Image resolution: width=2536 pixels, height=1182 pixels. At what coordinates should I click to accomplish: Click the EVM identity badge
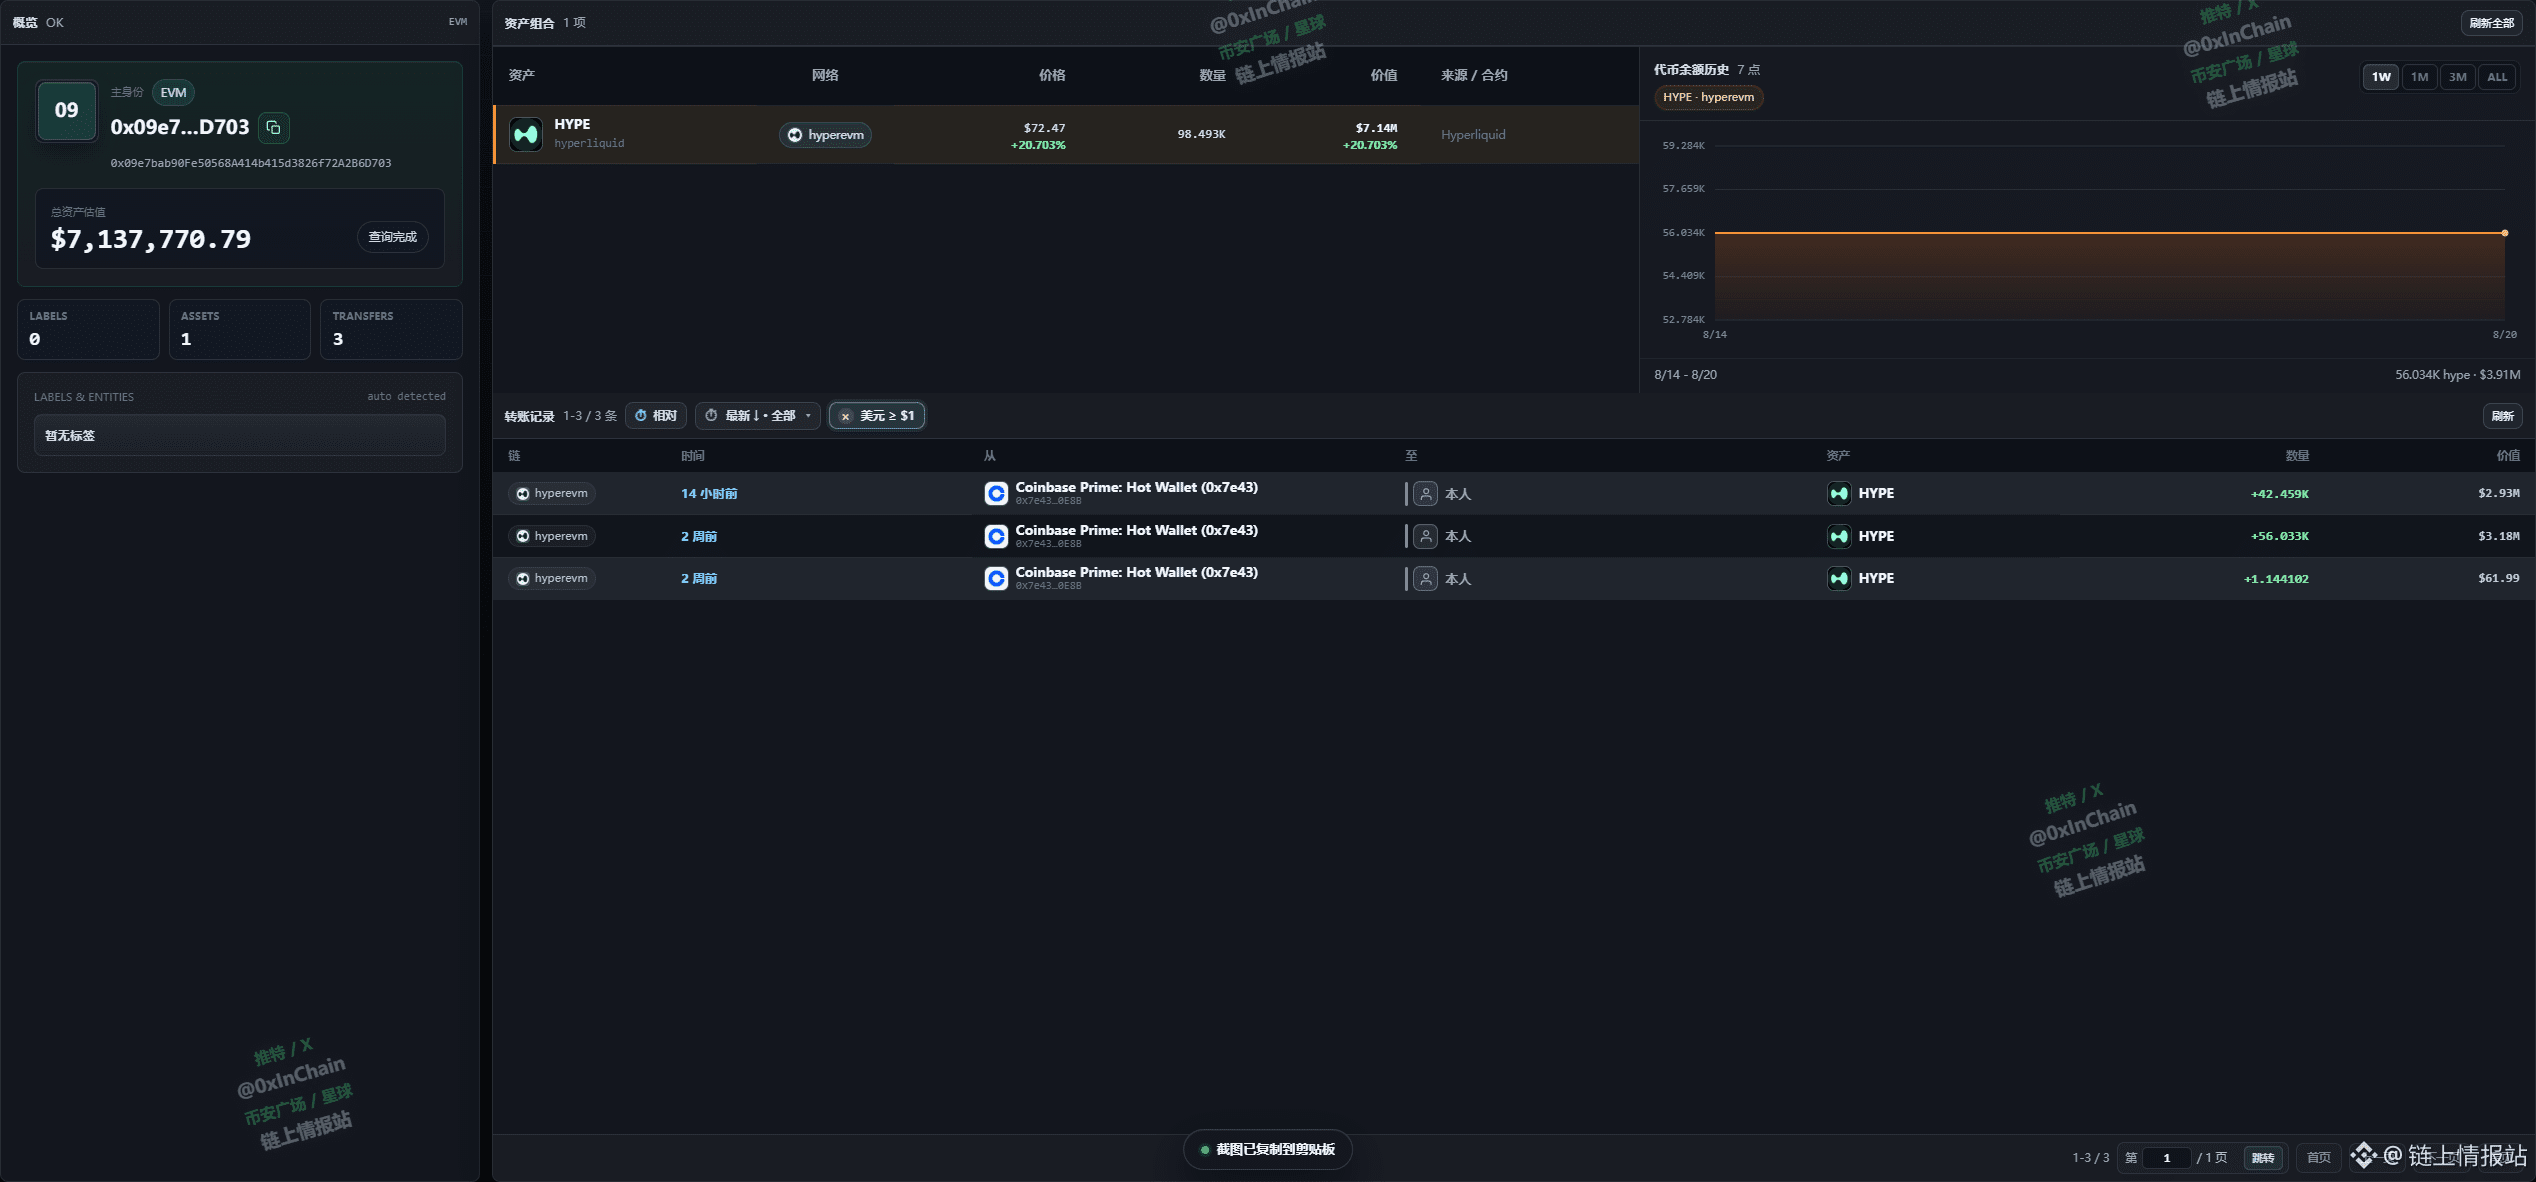click(x=173, y=93)
